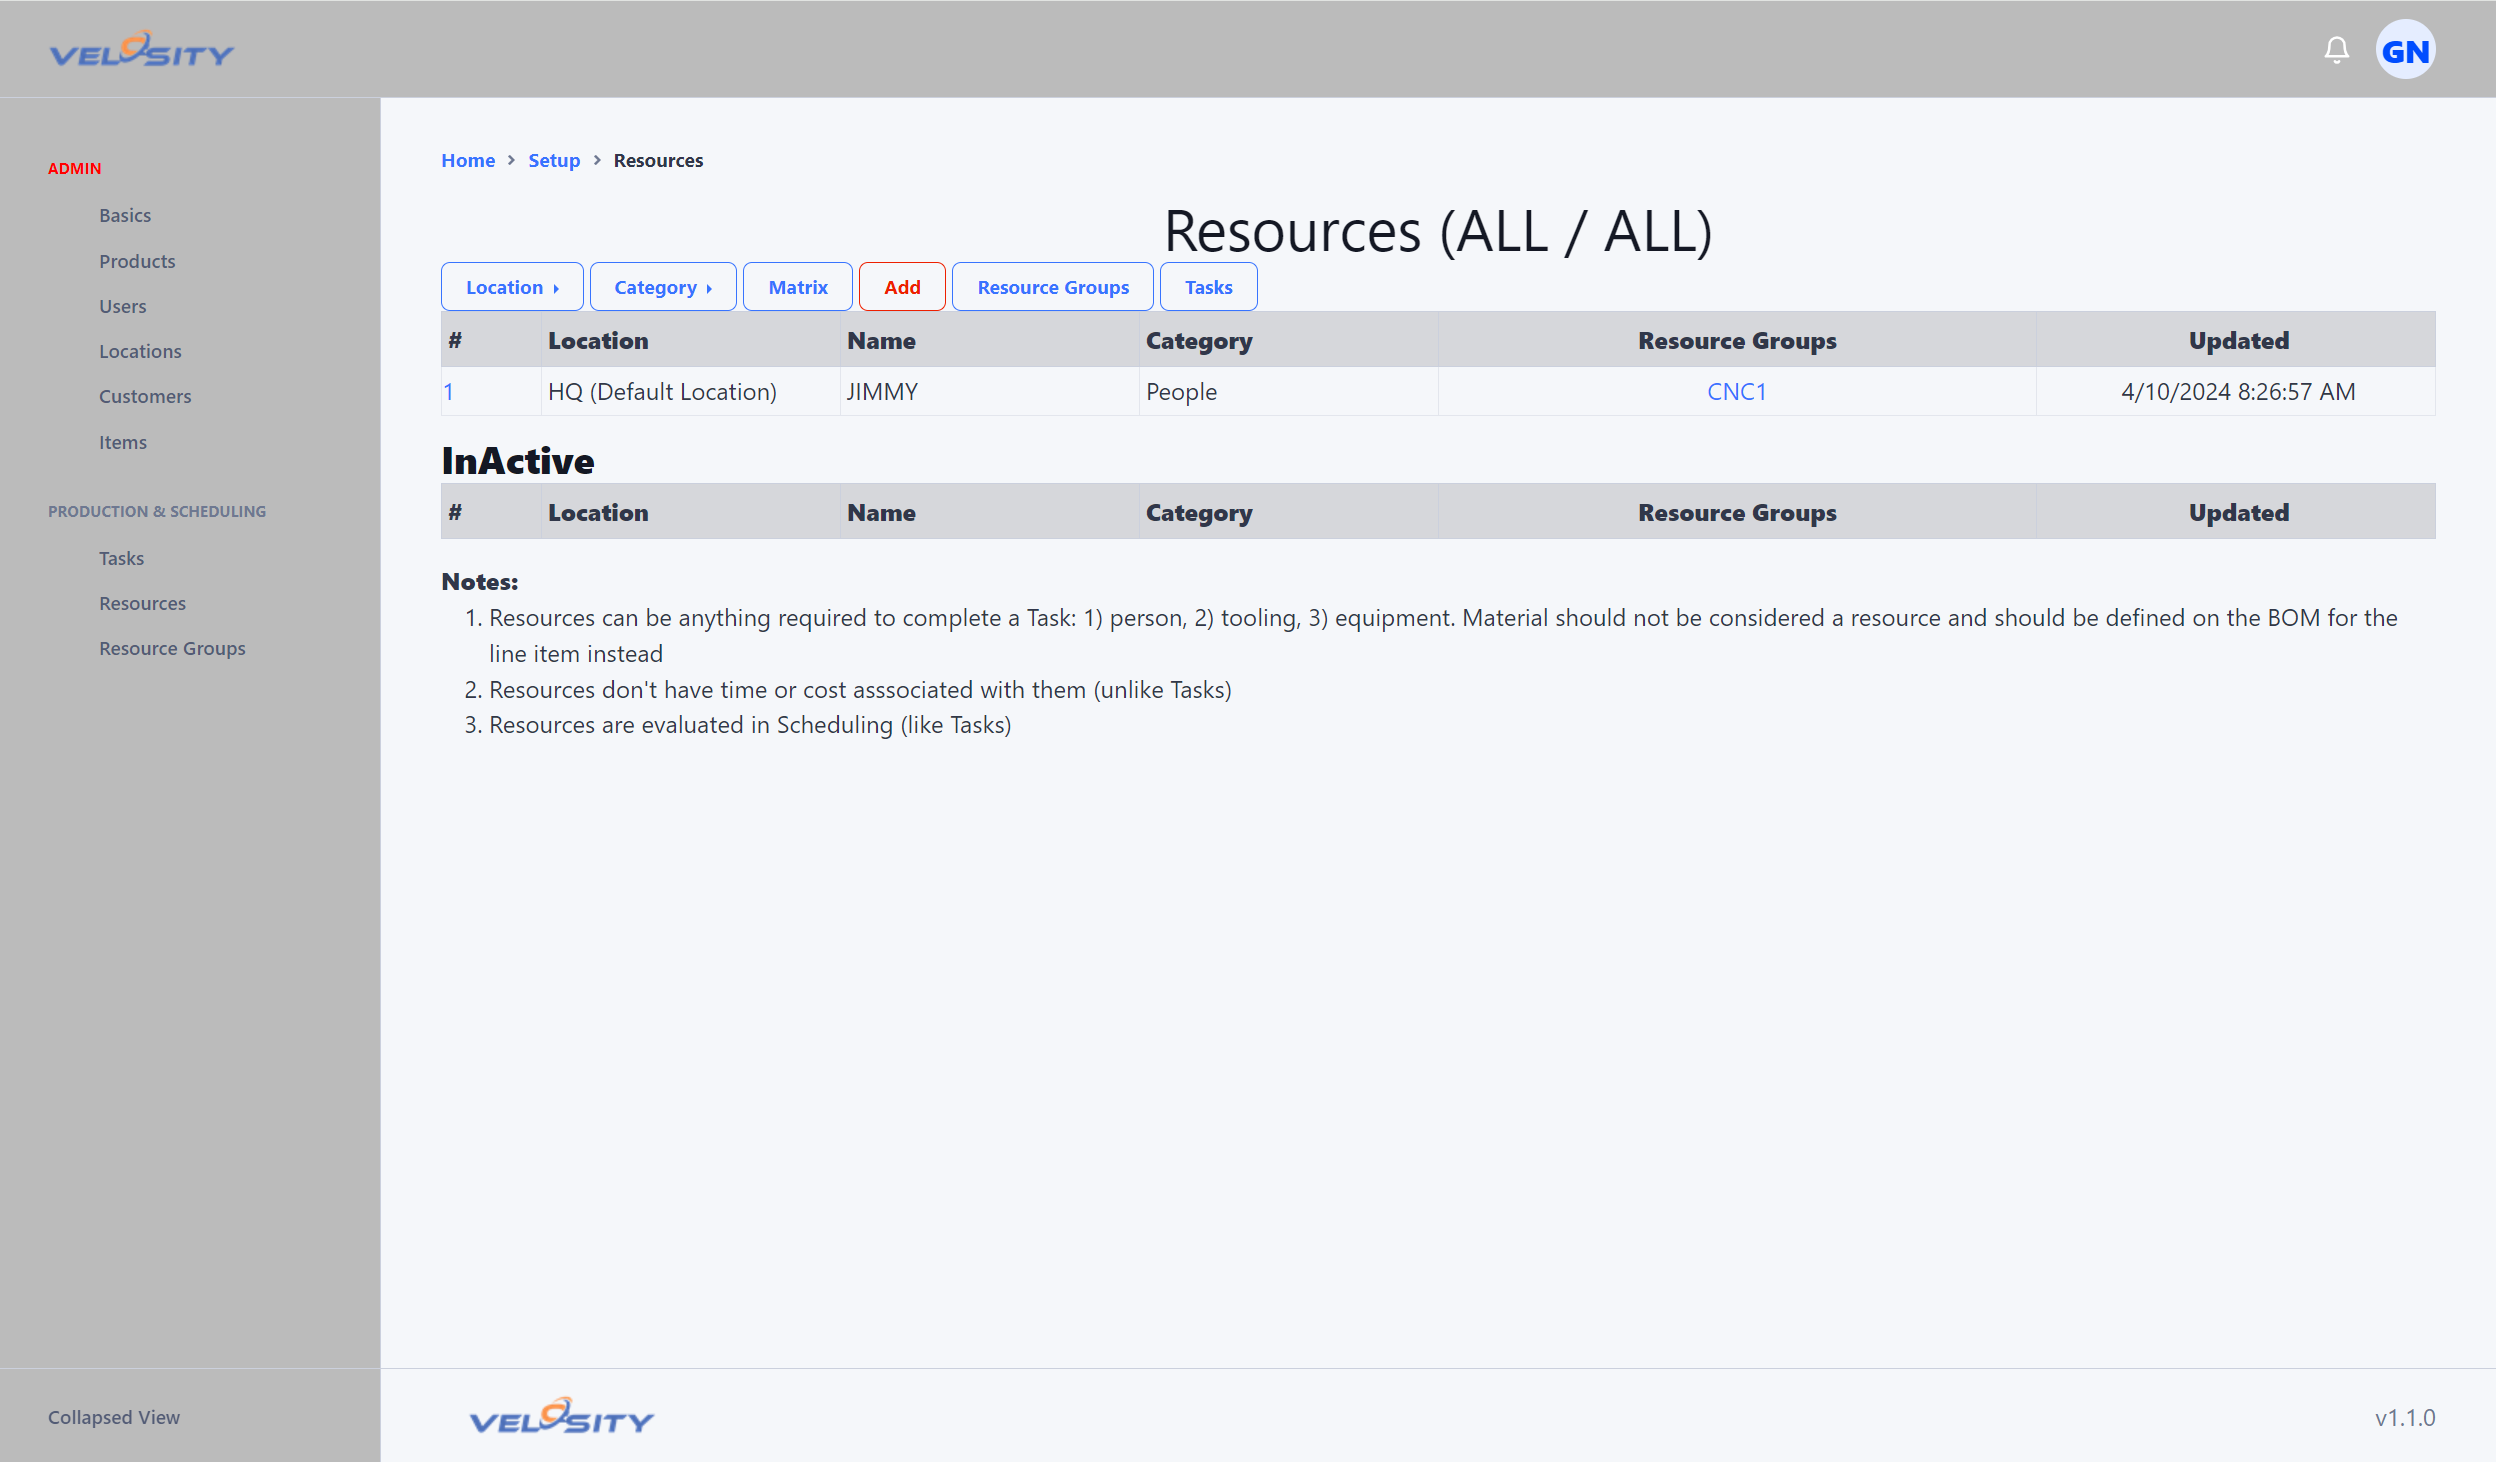The height and width of the screenshot is (1462, 2496).
Task: Open Customers in the sidebar
Action: (145, 396)
